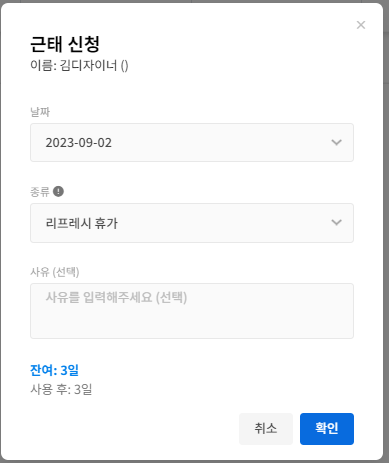This screenshot has width=389, height=463.
Task: Click the info icon beside 종류 label
Action: 58,191
